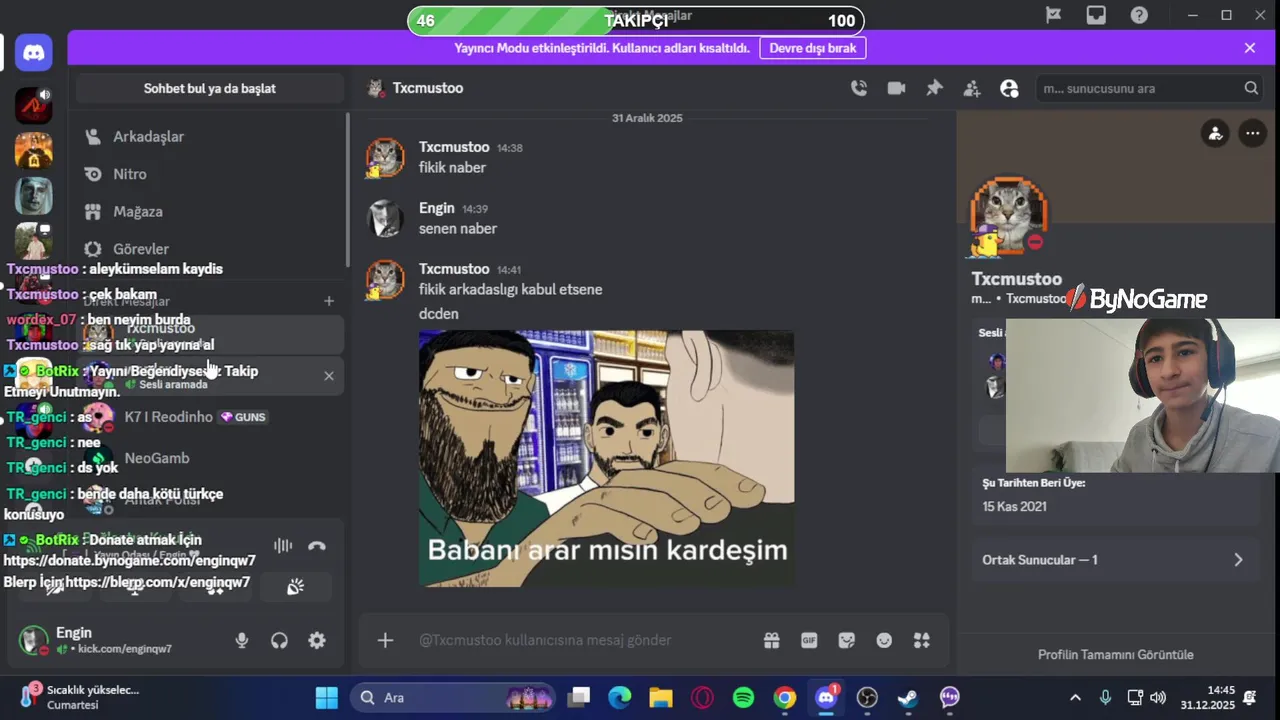The height and width of the screenshot is (720, 1280).
Task: Click Txcmustoo's profile avatar in side panel
Action: (1009, 214)
